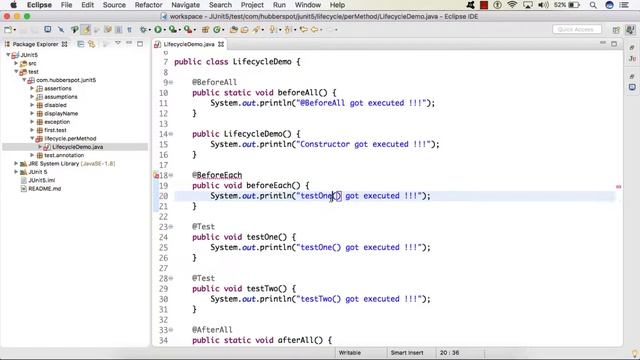Click the red error marker in overview ruler
Viewport: 640px width, 360px height.
point(619,187)
